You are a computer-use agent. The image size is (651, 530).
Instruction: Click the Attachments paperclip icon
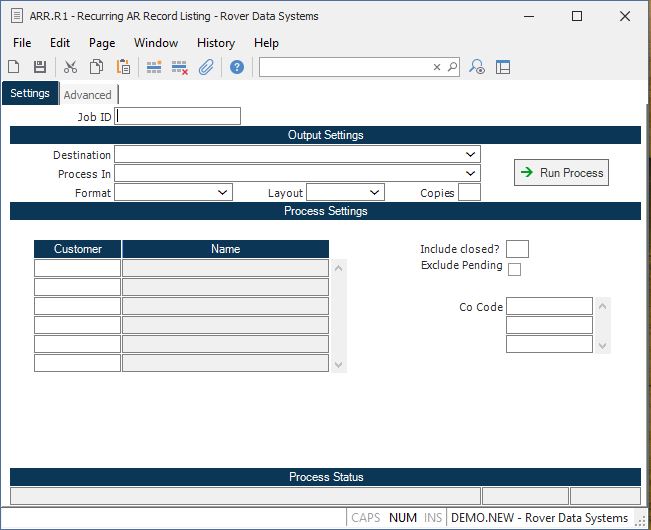[206, 67]
